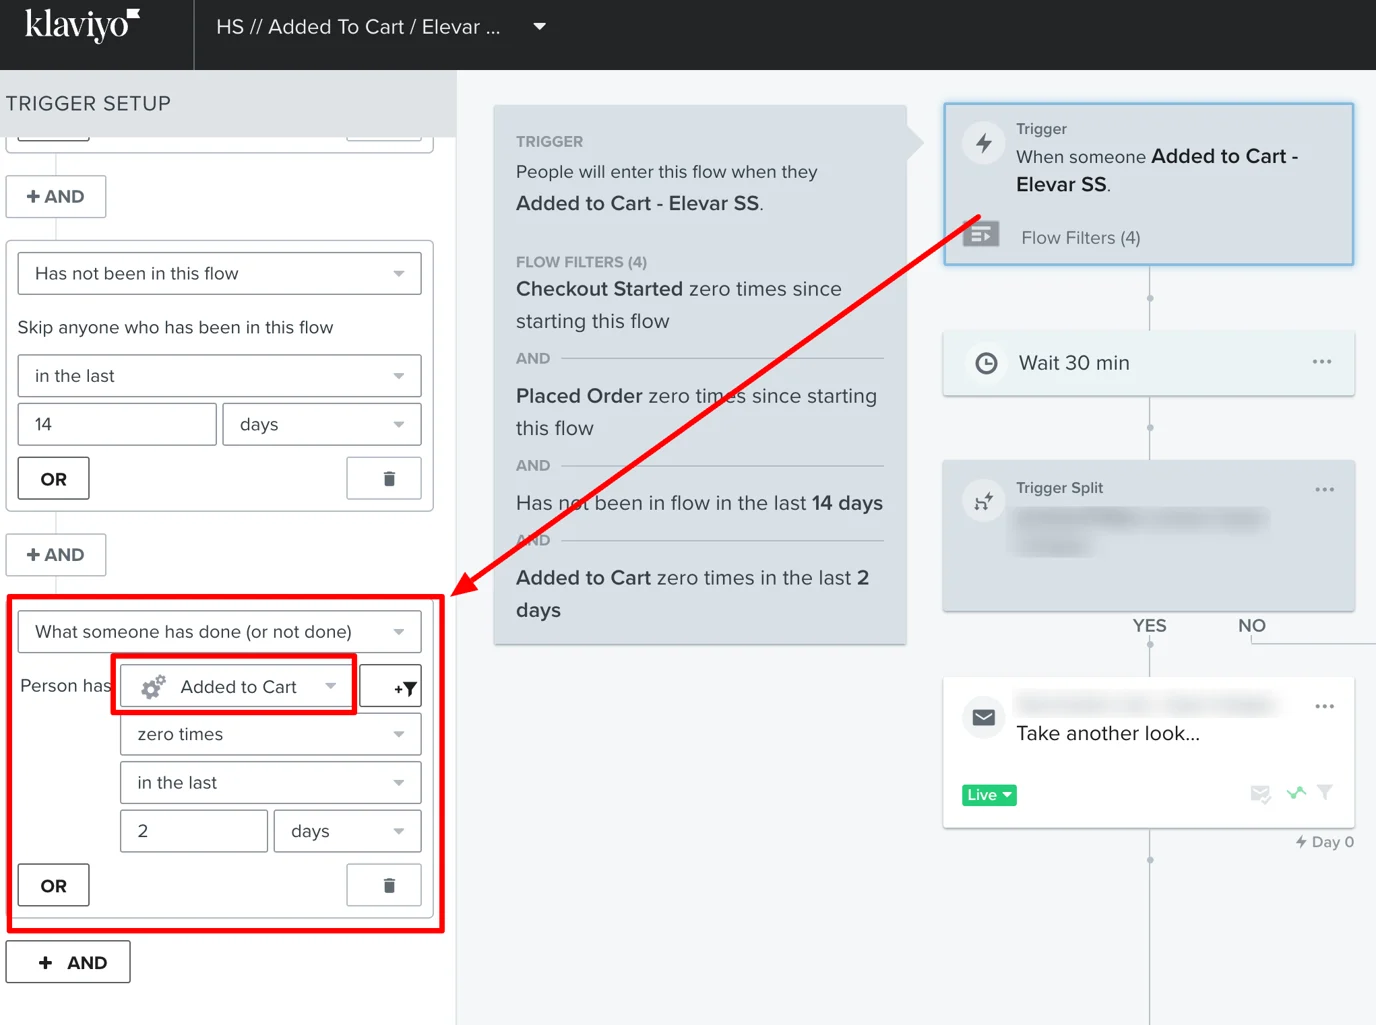Open the days dropdown next to 2
The image size is (1376, 1025).
click(x=348, y=832)
